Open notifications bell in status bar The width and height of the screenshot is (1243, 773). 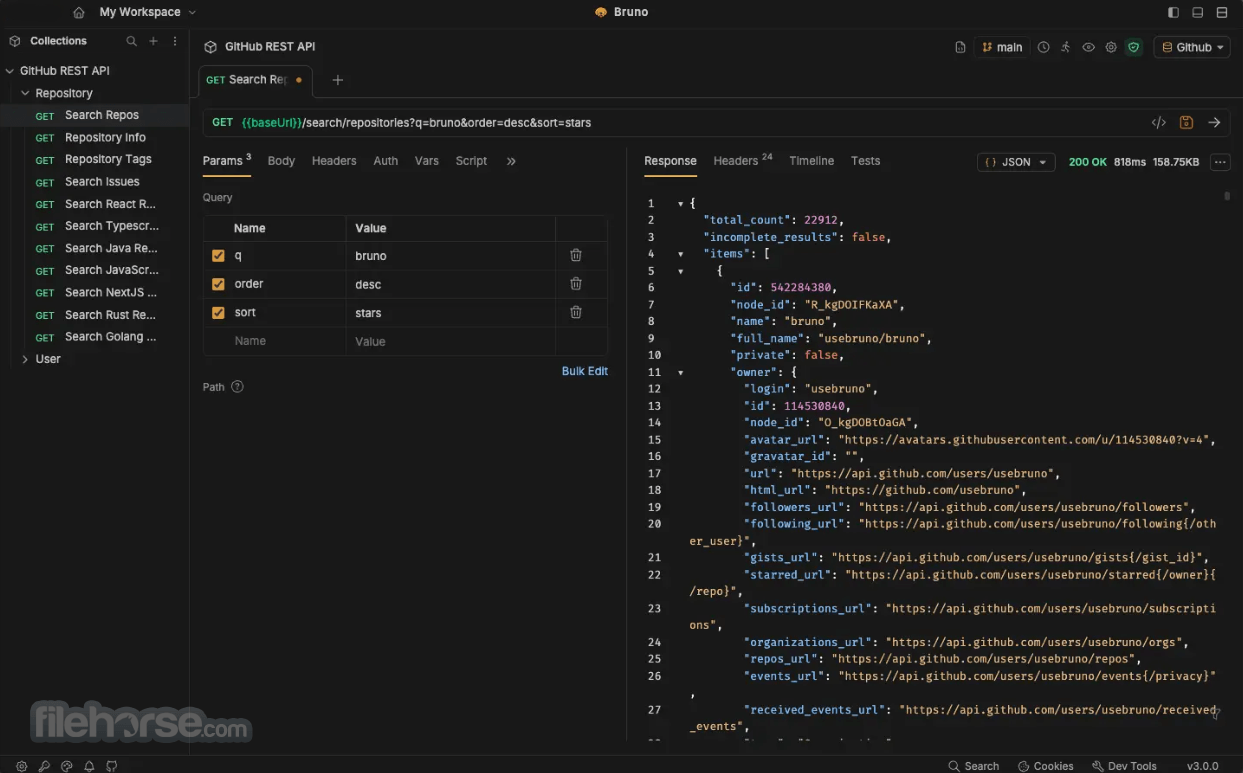(89, 766)
